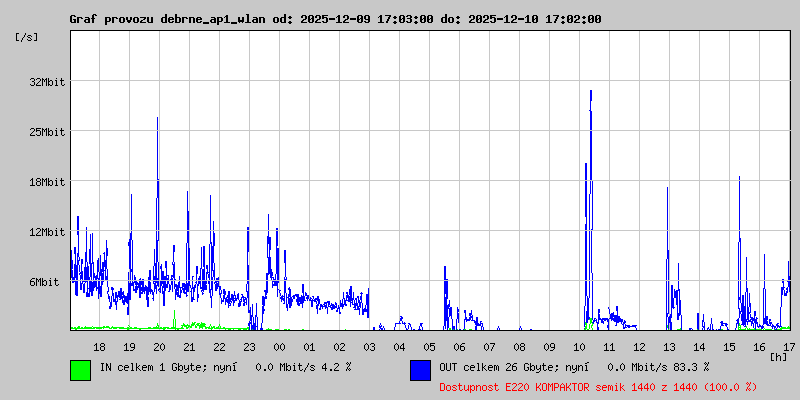800x400 pixels.
Task: Click the '03' hour tick label
Action: (369, 347)
